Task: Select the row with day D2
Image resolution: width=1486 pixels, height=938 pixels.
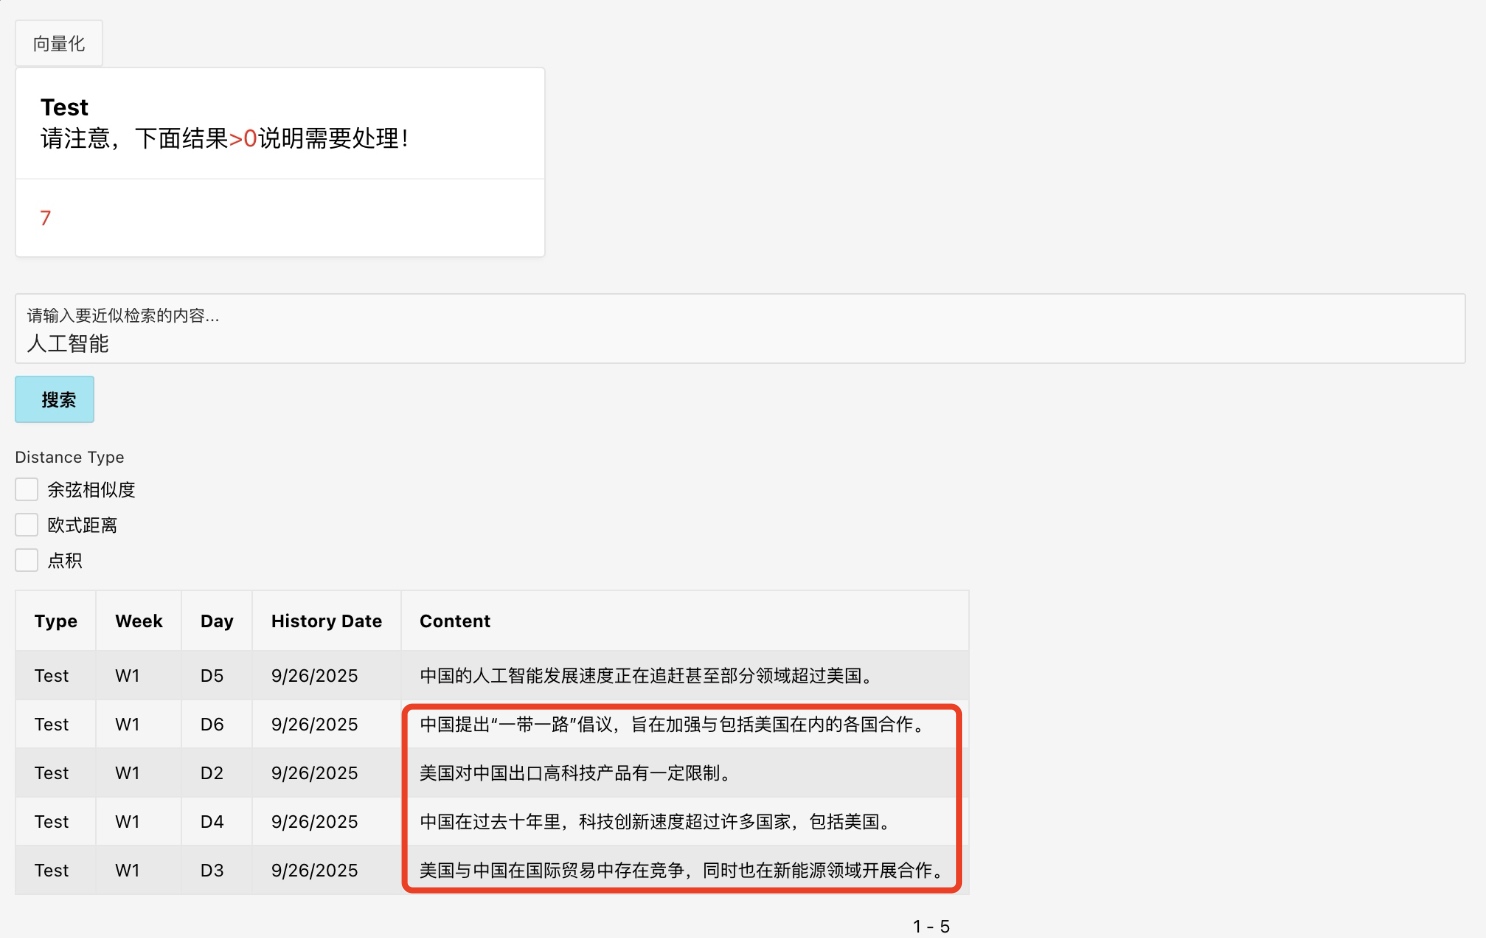Action: [x=211, y=773]
